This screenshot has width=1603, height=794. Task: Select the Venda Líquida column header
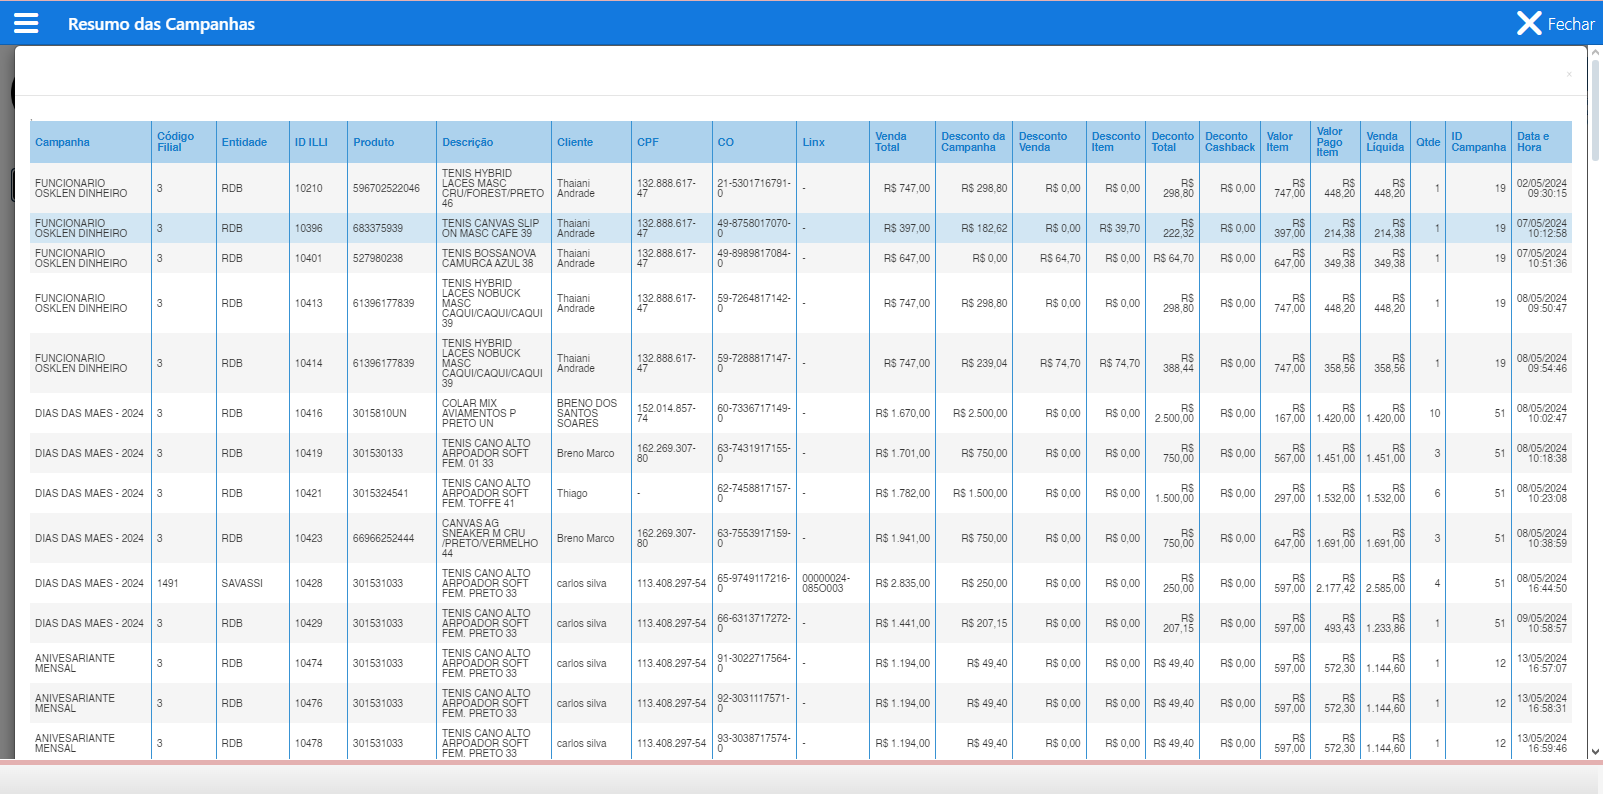1384,142
